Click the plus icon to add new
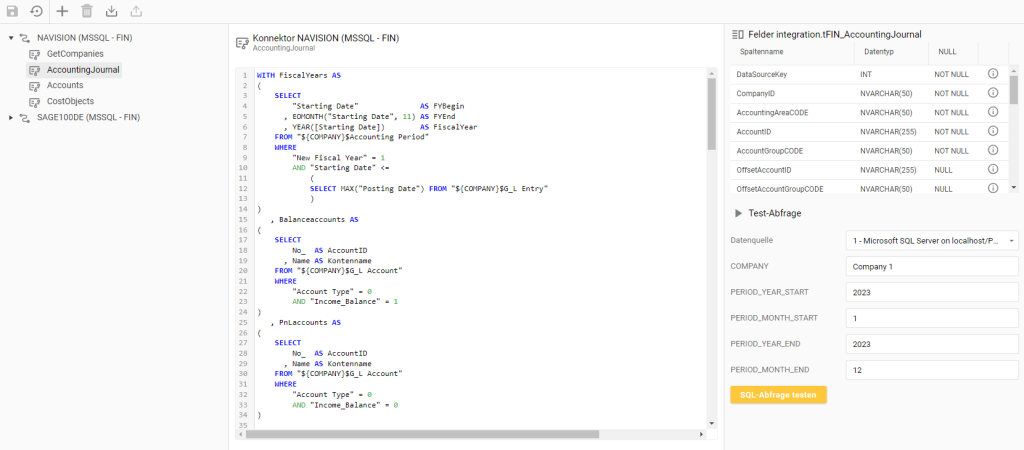 (62, 11)
